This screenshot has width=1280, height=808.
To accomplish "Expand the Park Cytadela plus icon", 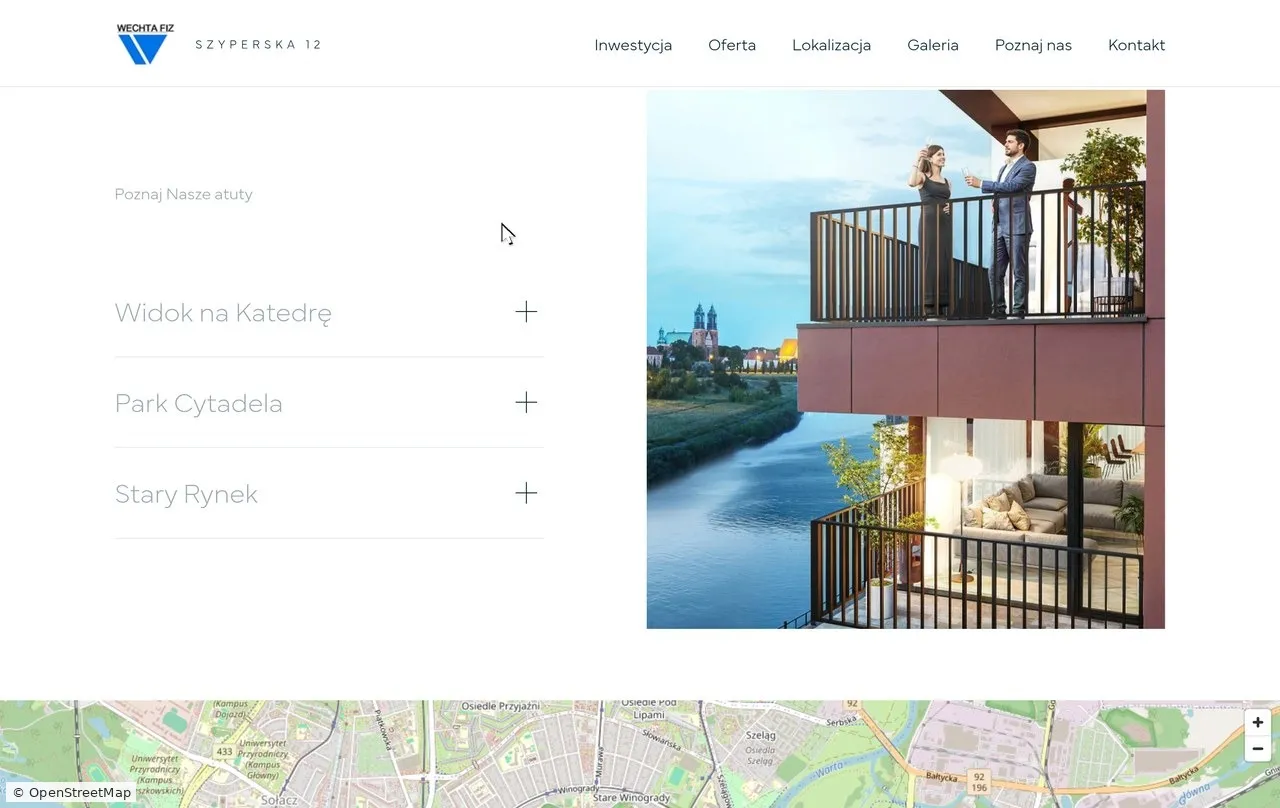I will [526, 403].
